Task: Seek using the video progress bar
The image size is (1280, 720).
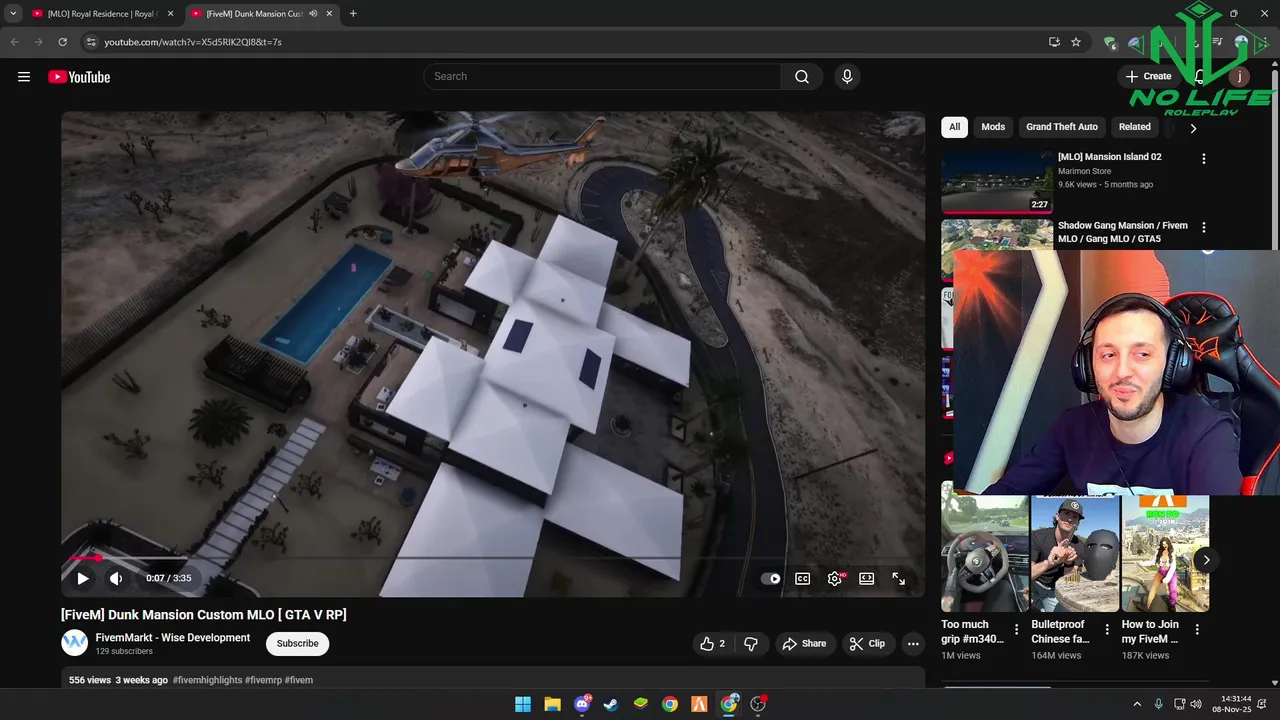Action: tap(492, 558)
